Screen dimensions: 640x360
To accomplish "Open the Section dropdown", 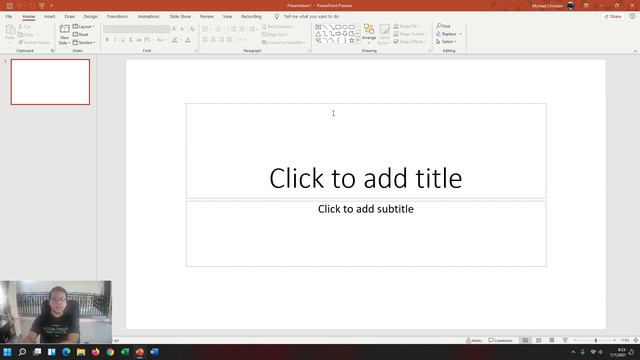I will [x=84, y=42].
